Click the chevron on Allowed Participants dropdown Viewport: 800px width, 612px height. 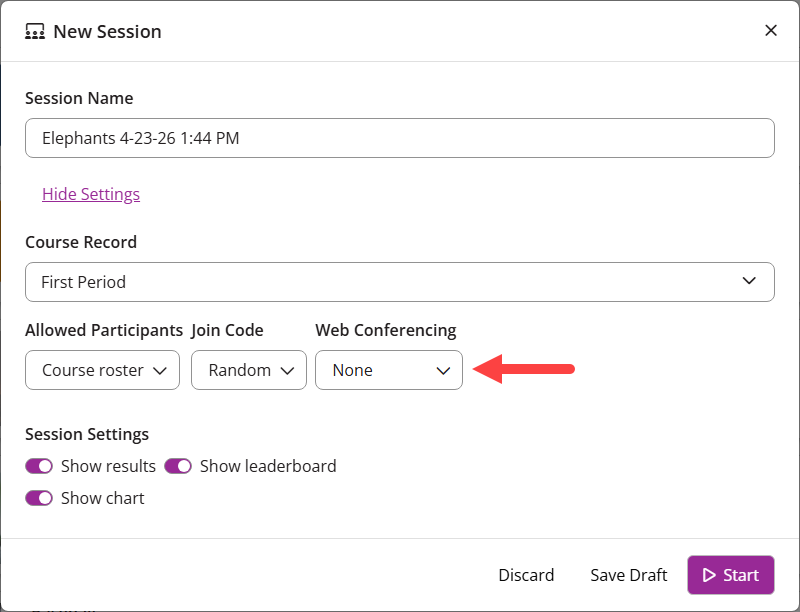tap(158, 370)
